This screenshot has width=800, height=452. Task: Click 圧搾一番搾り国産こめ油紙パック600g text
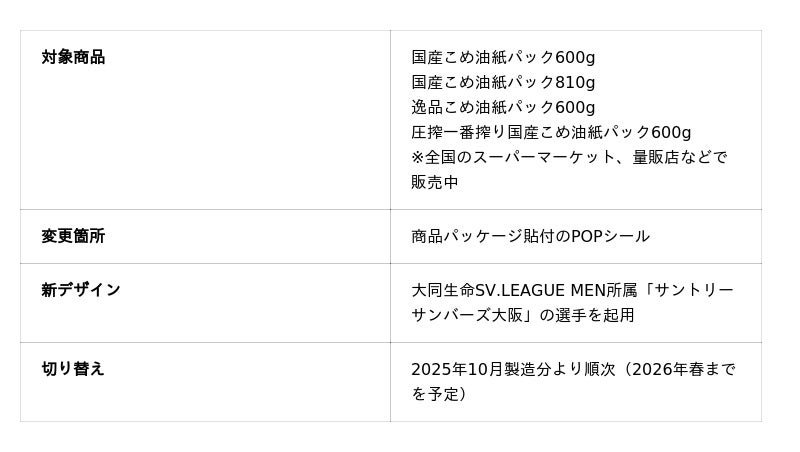(x=551, y=132)
